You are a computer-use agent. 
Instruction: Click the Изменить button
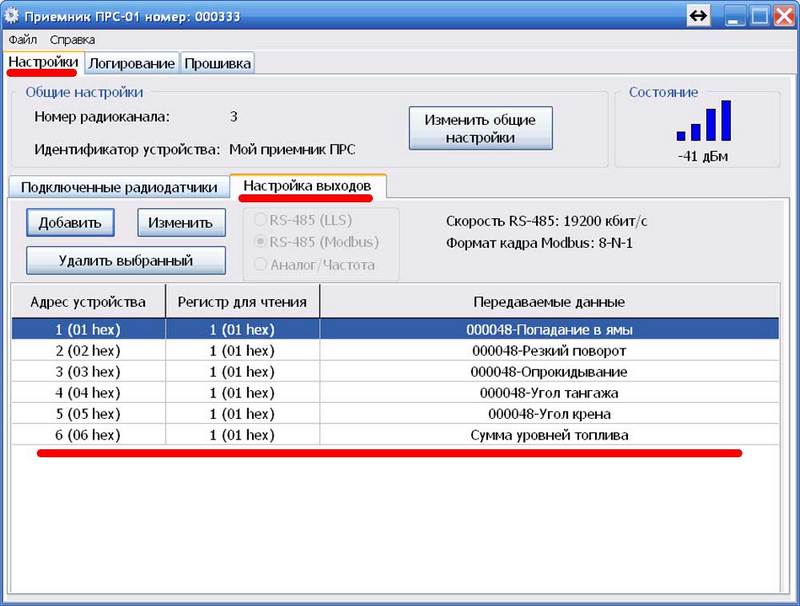click(181, 222)
